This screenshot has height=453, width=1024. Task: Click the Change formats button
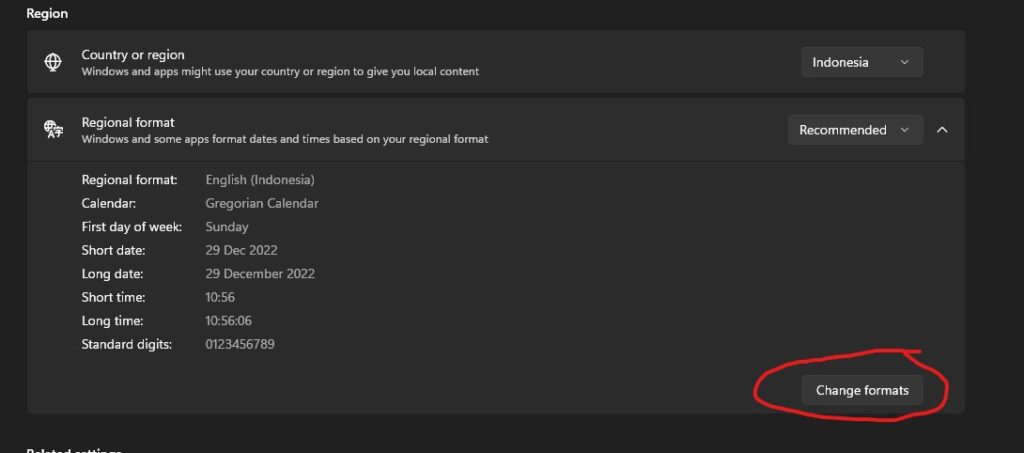862,390
